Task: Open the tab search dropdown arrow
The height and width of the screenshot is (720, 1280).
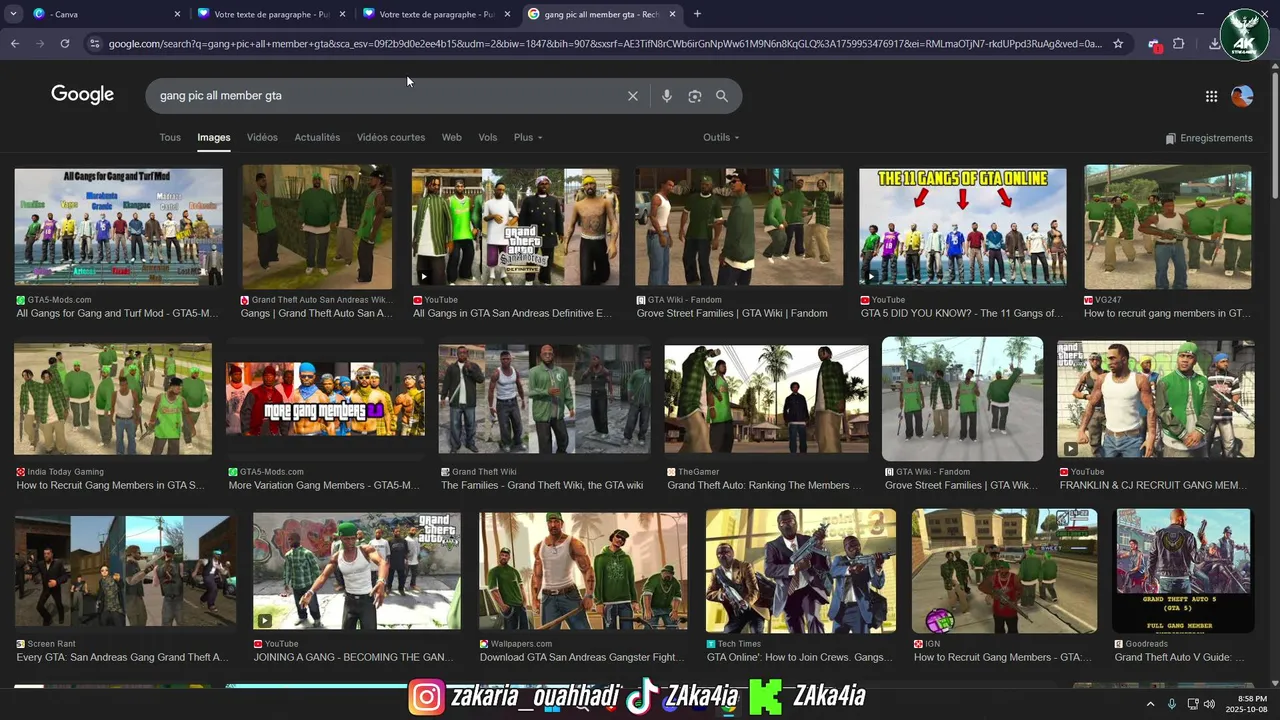Action: (13, 14)
